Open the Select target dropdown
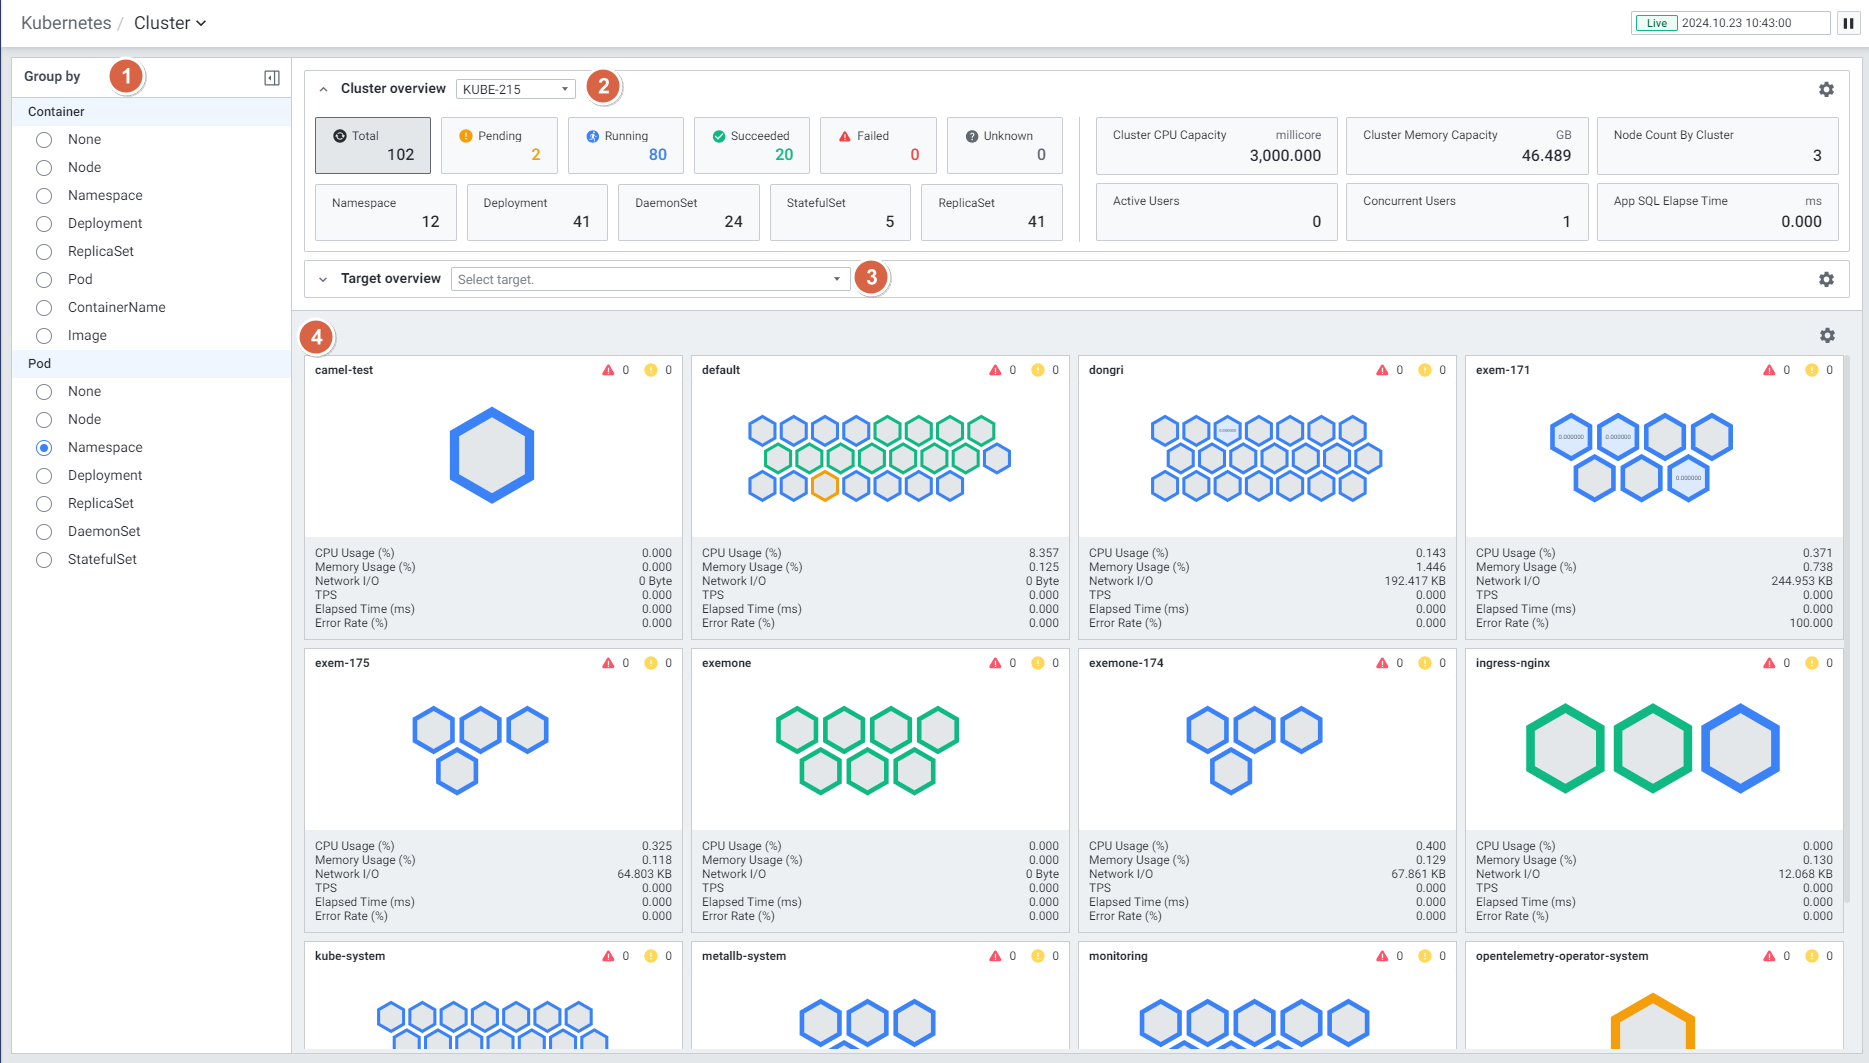Image resolution: width=1869 pixels, height=1063 pixels. (x=650, y=280)
